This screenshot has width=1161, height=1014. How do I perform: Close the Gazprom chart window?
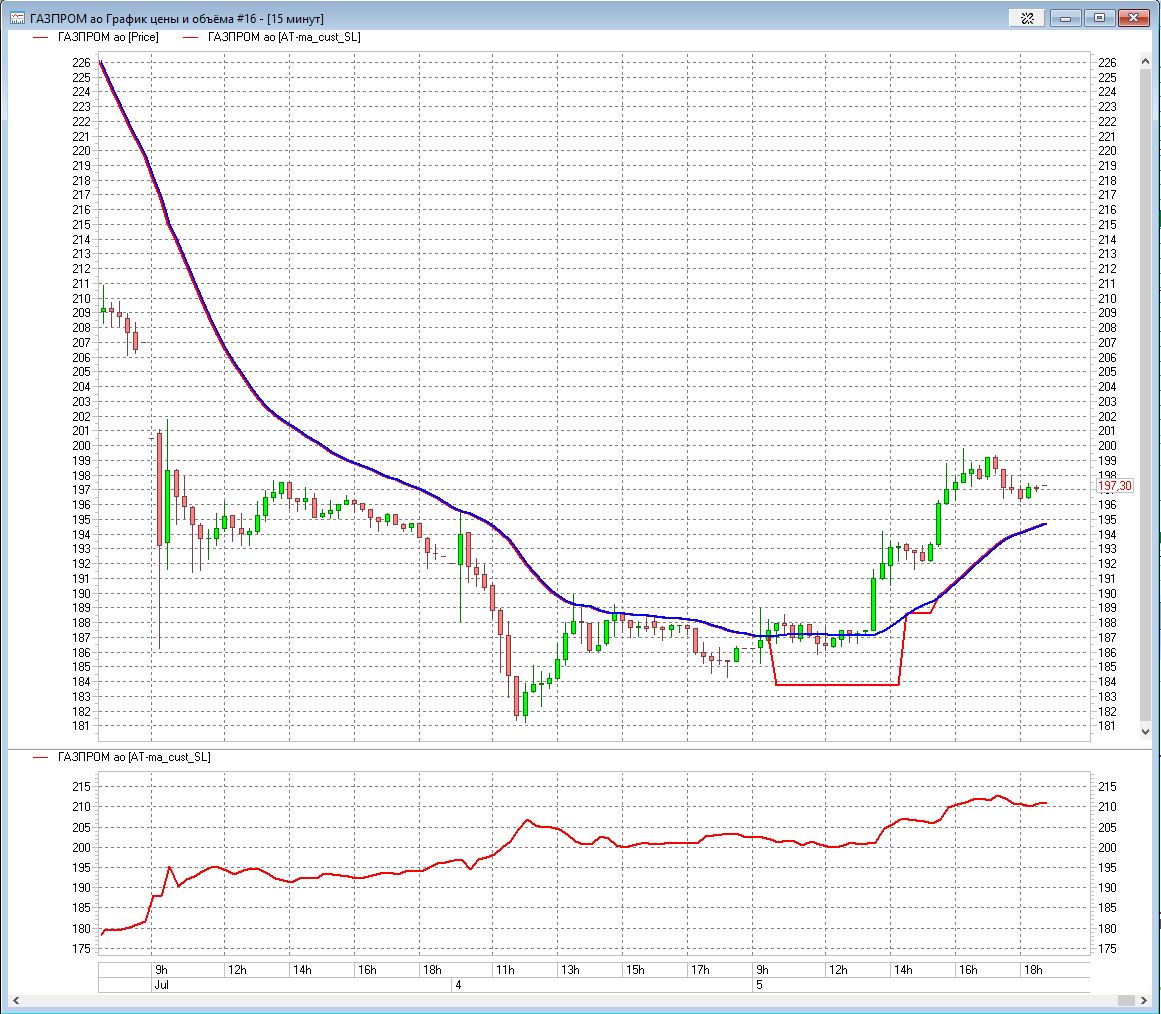[1134, 19]
